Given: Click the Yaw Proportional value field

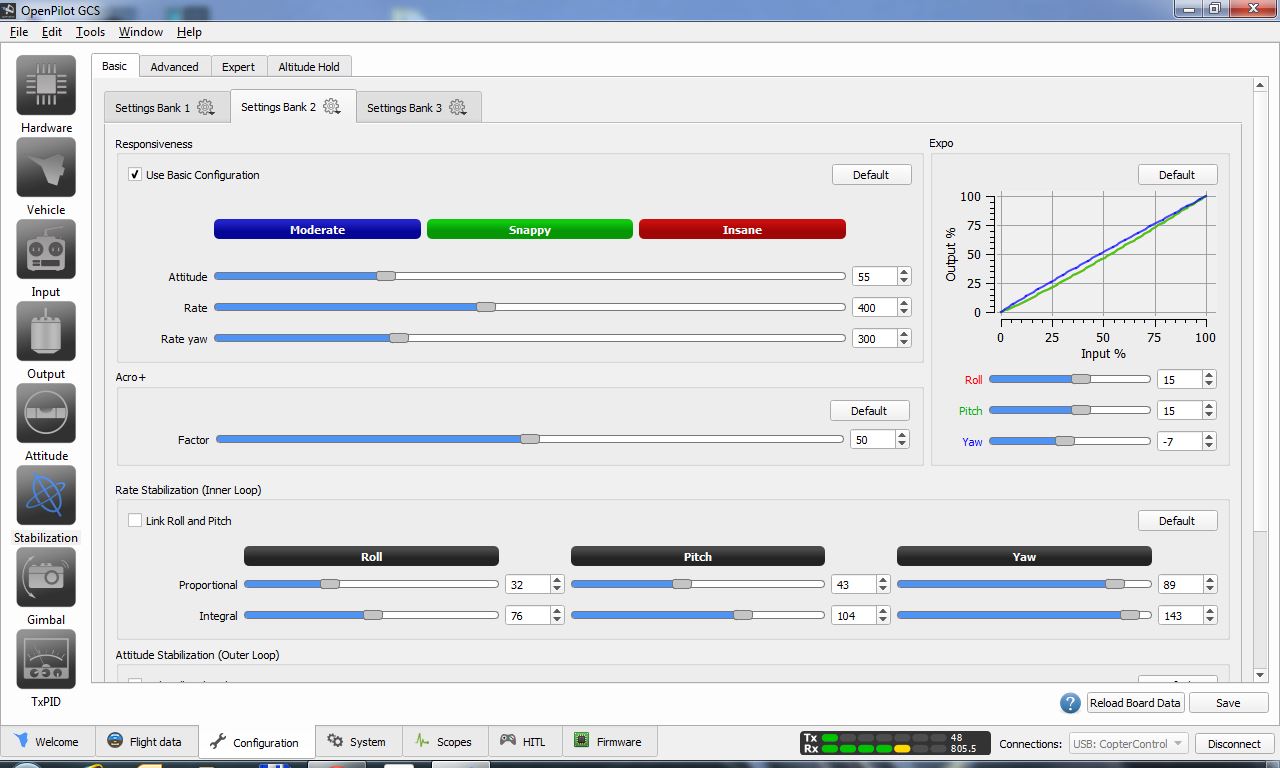Looking at the screenshot, I should (x=1181, y=585).
